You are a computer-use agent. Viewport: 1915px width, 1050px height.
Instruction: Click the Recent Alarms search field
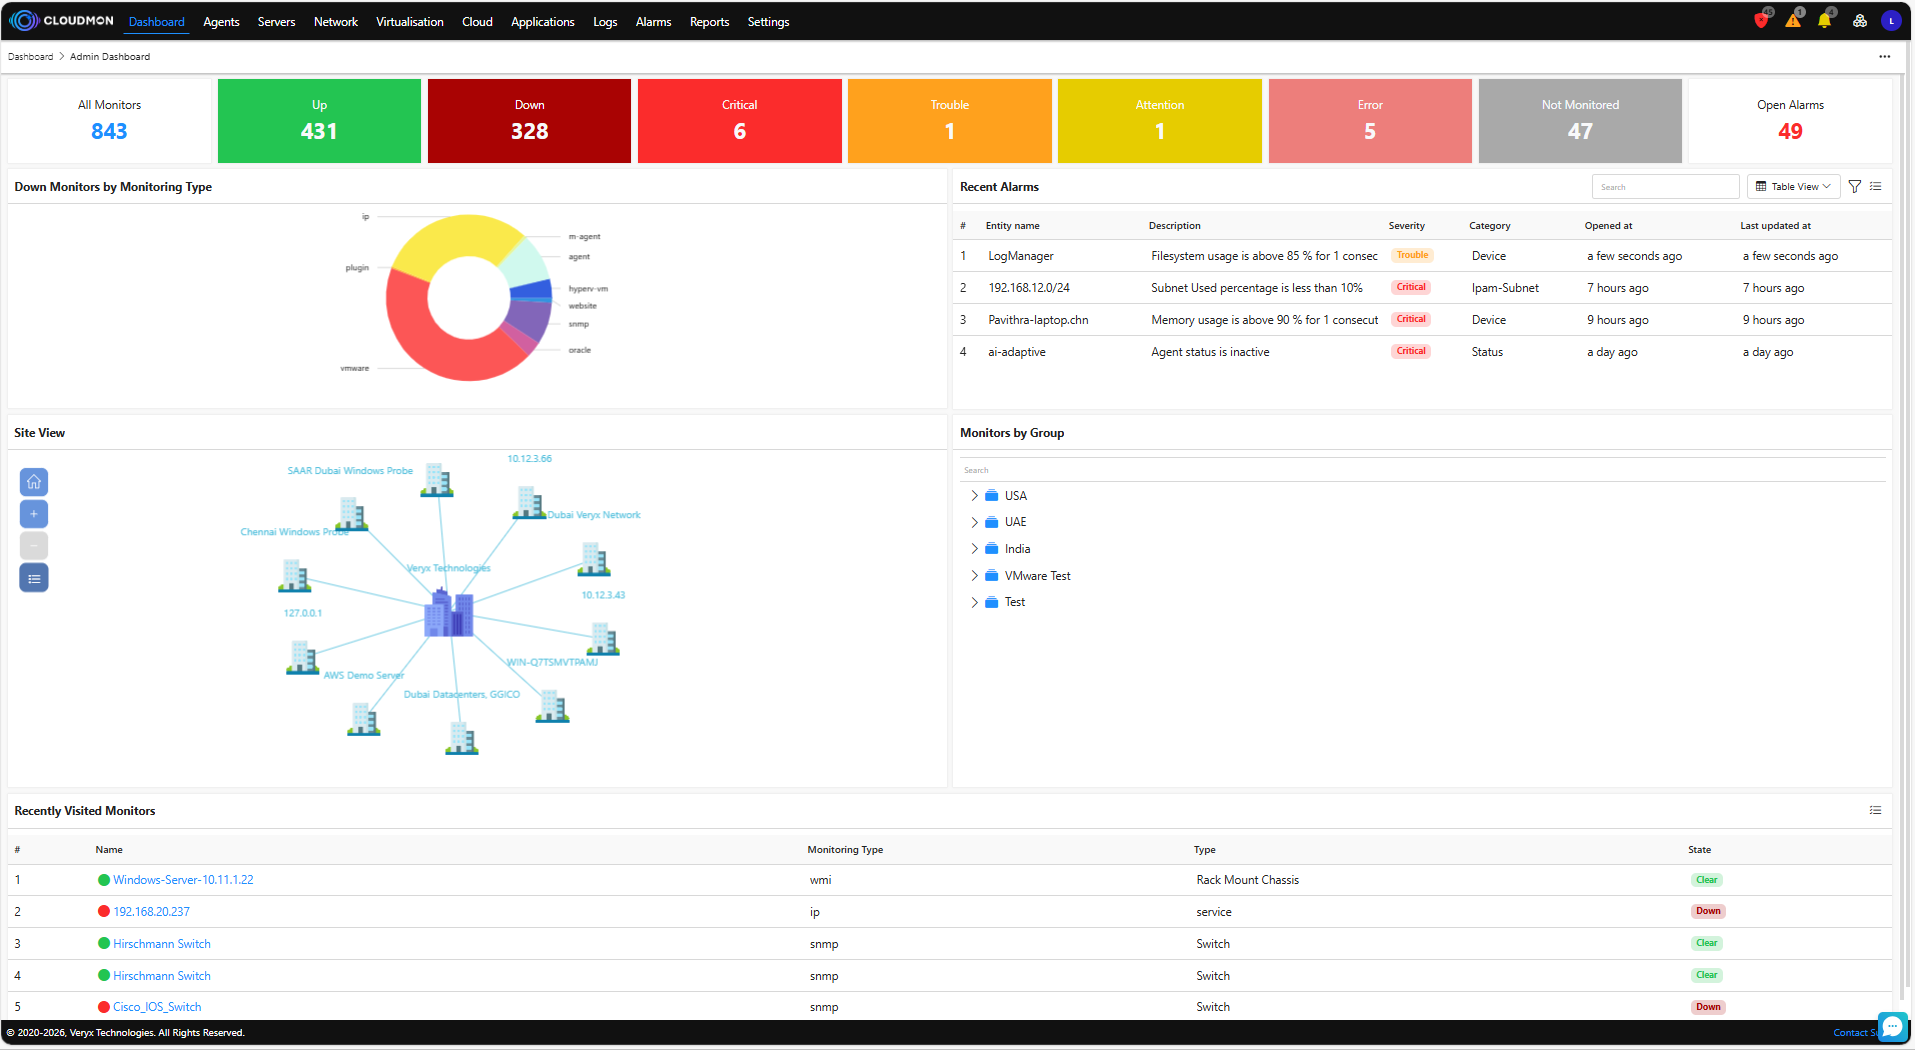tap(1665, 187)
